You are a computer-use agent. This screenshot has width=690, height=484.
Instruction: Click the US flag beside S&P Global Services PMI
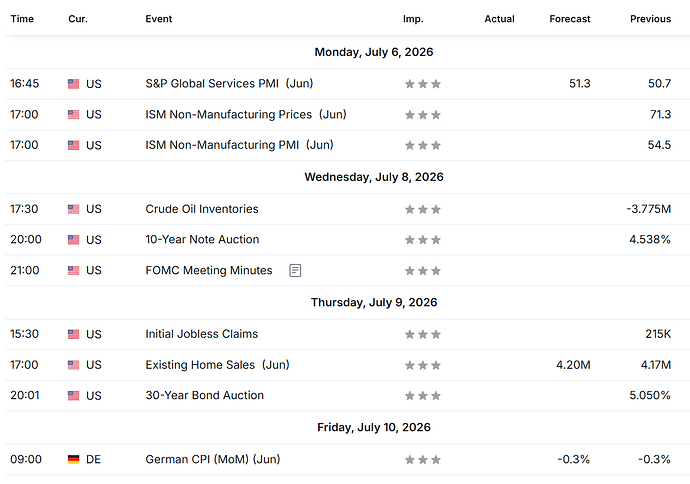pos(73,84)
